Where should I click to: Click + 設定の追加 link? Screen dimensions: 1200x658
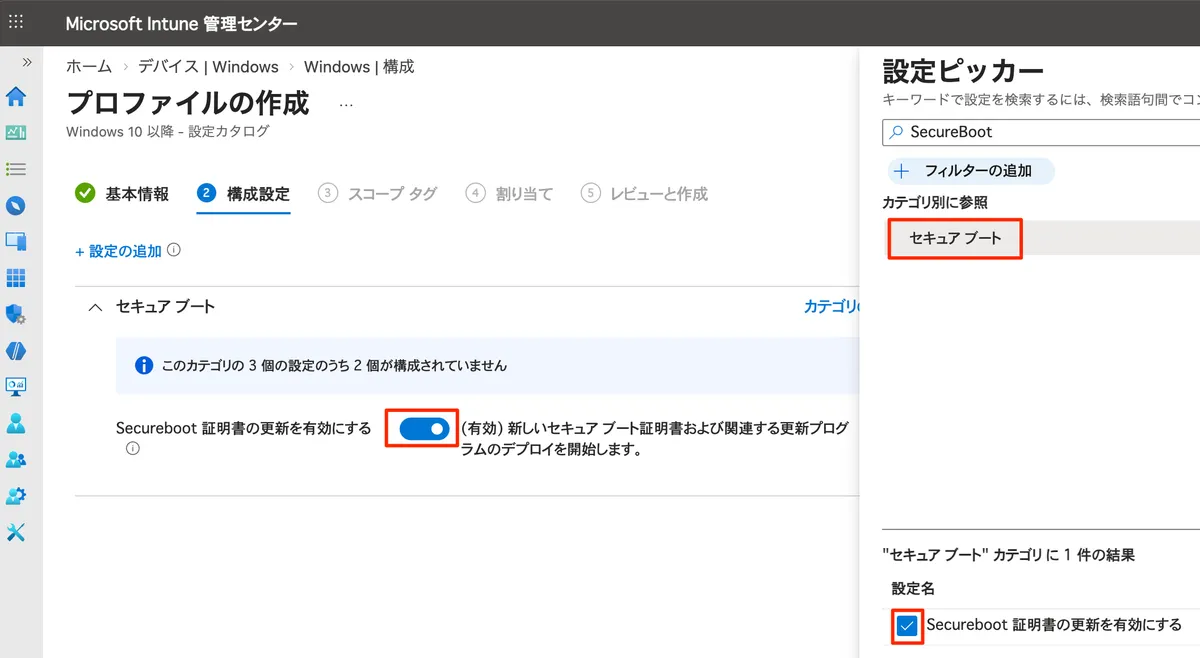coord(118,251)
